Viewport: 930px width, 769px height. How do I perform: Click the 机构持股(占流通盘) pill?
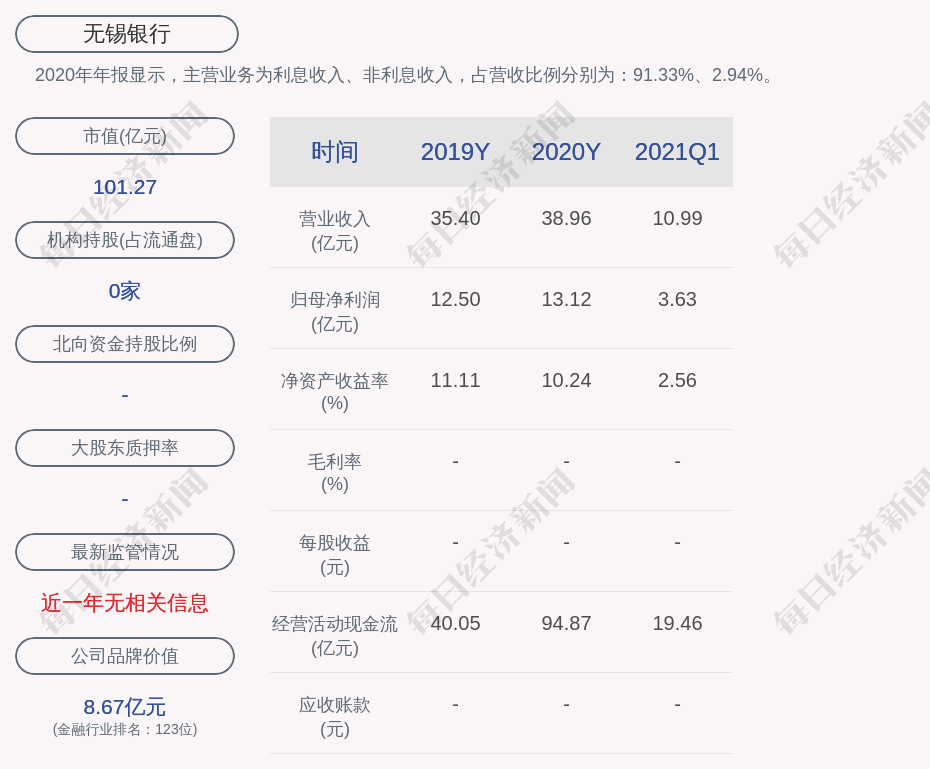click(x=125, y=240)
